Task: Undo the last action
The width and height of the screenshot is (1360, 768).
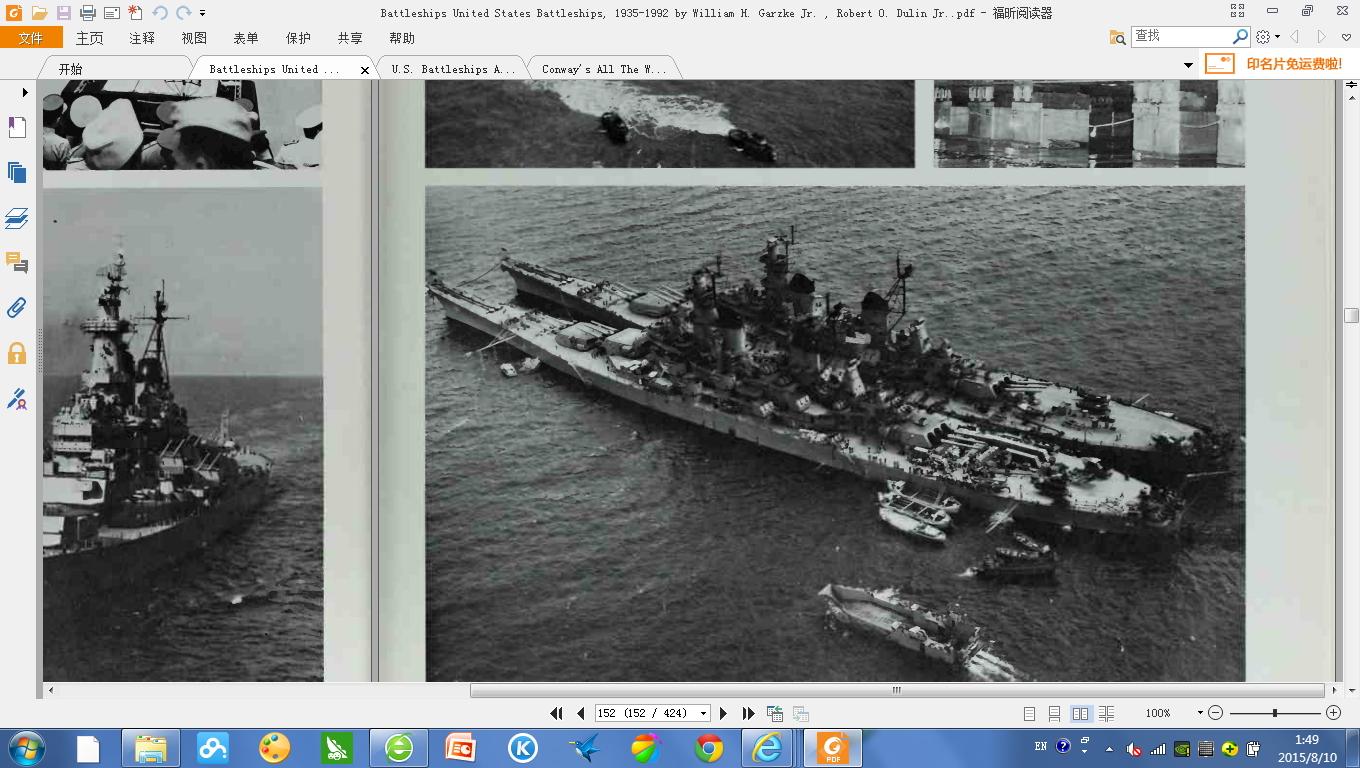Action: point(160,13)
